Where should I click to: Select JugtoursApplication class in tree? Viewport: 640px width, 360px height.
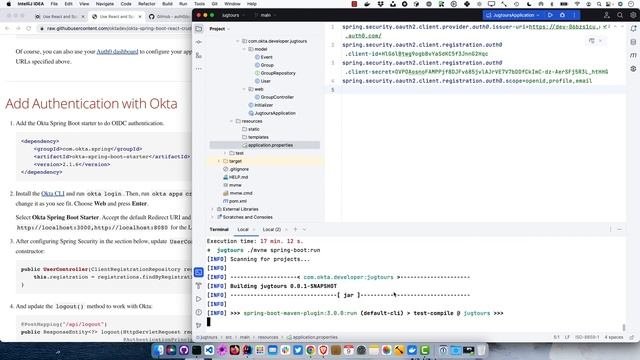(x=275, y=113)
